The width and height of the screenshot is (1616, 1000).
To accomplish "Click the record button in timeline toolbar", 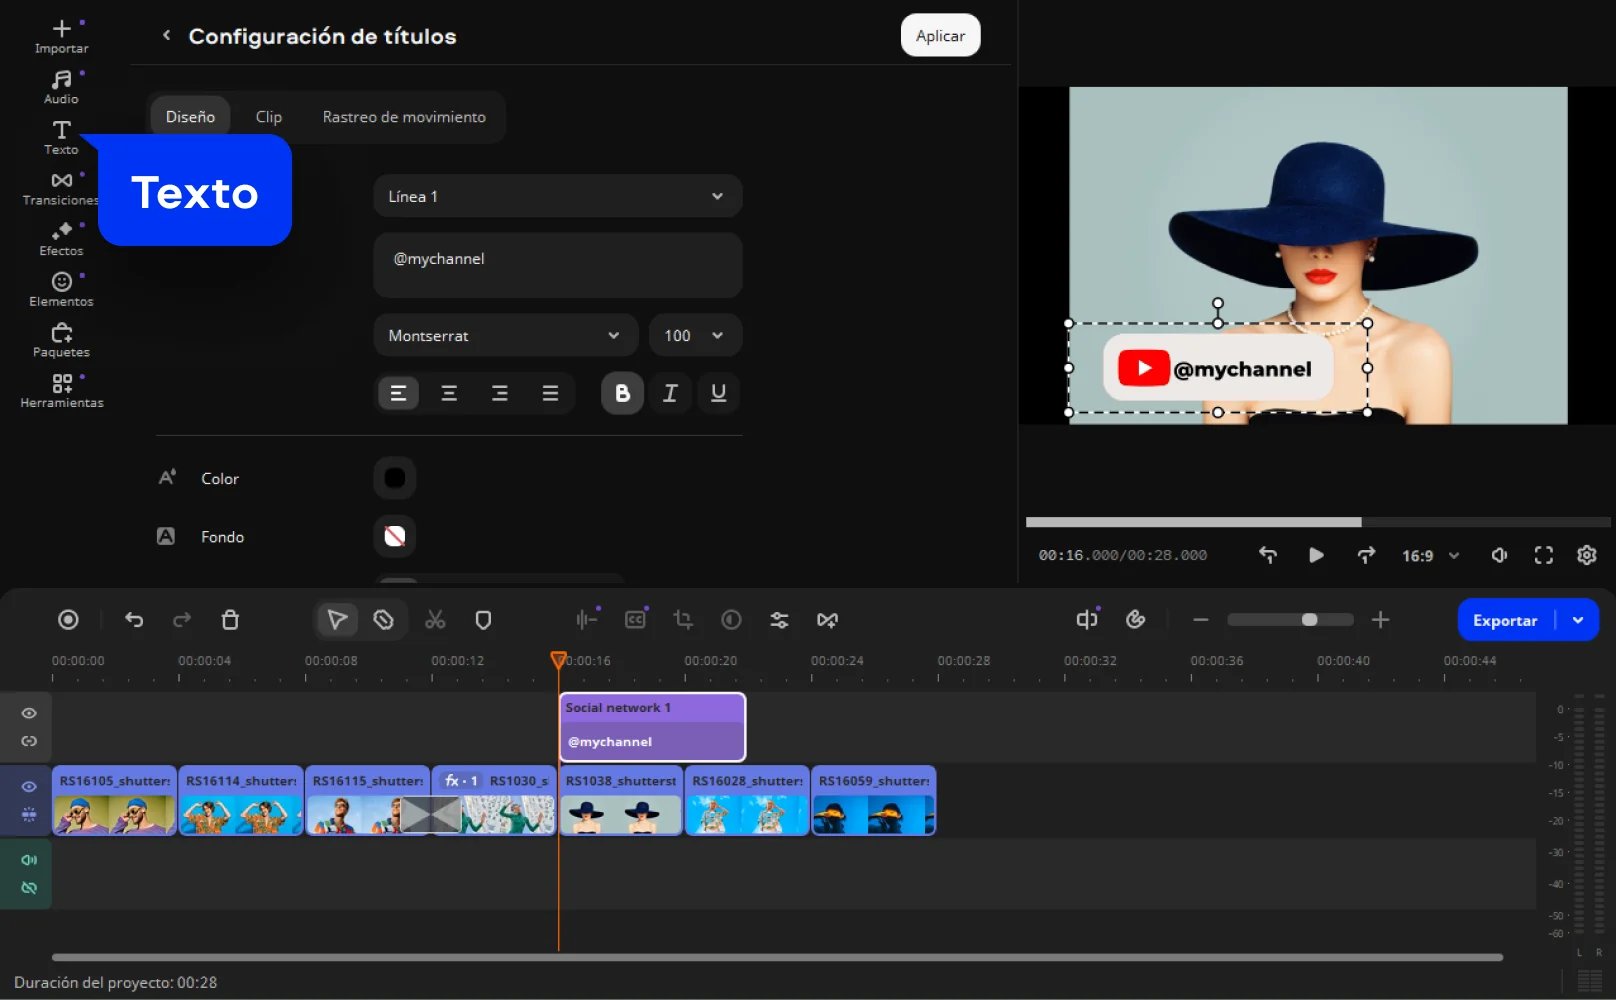I will pos(68,620).
